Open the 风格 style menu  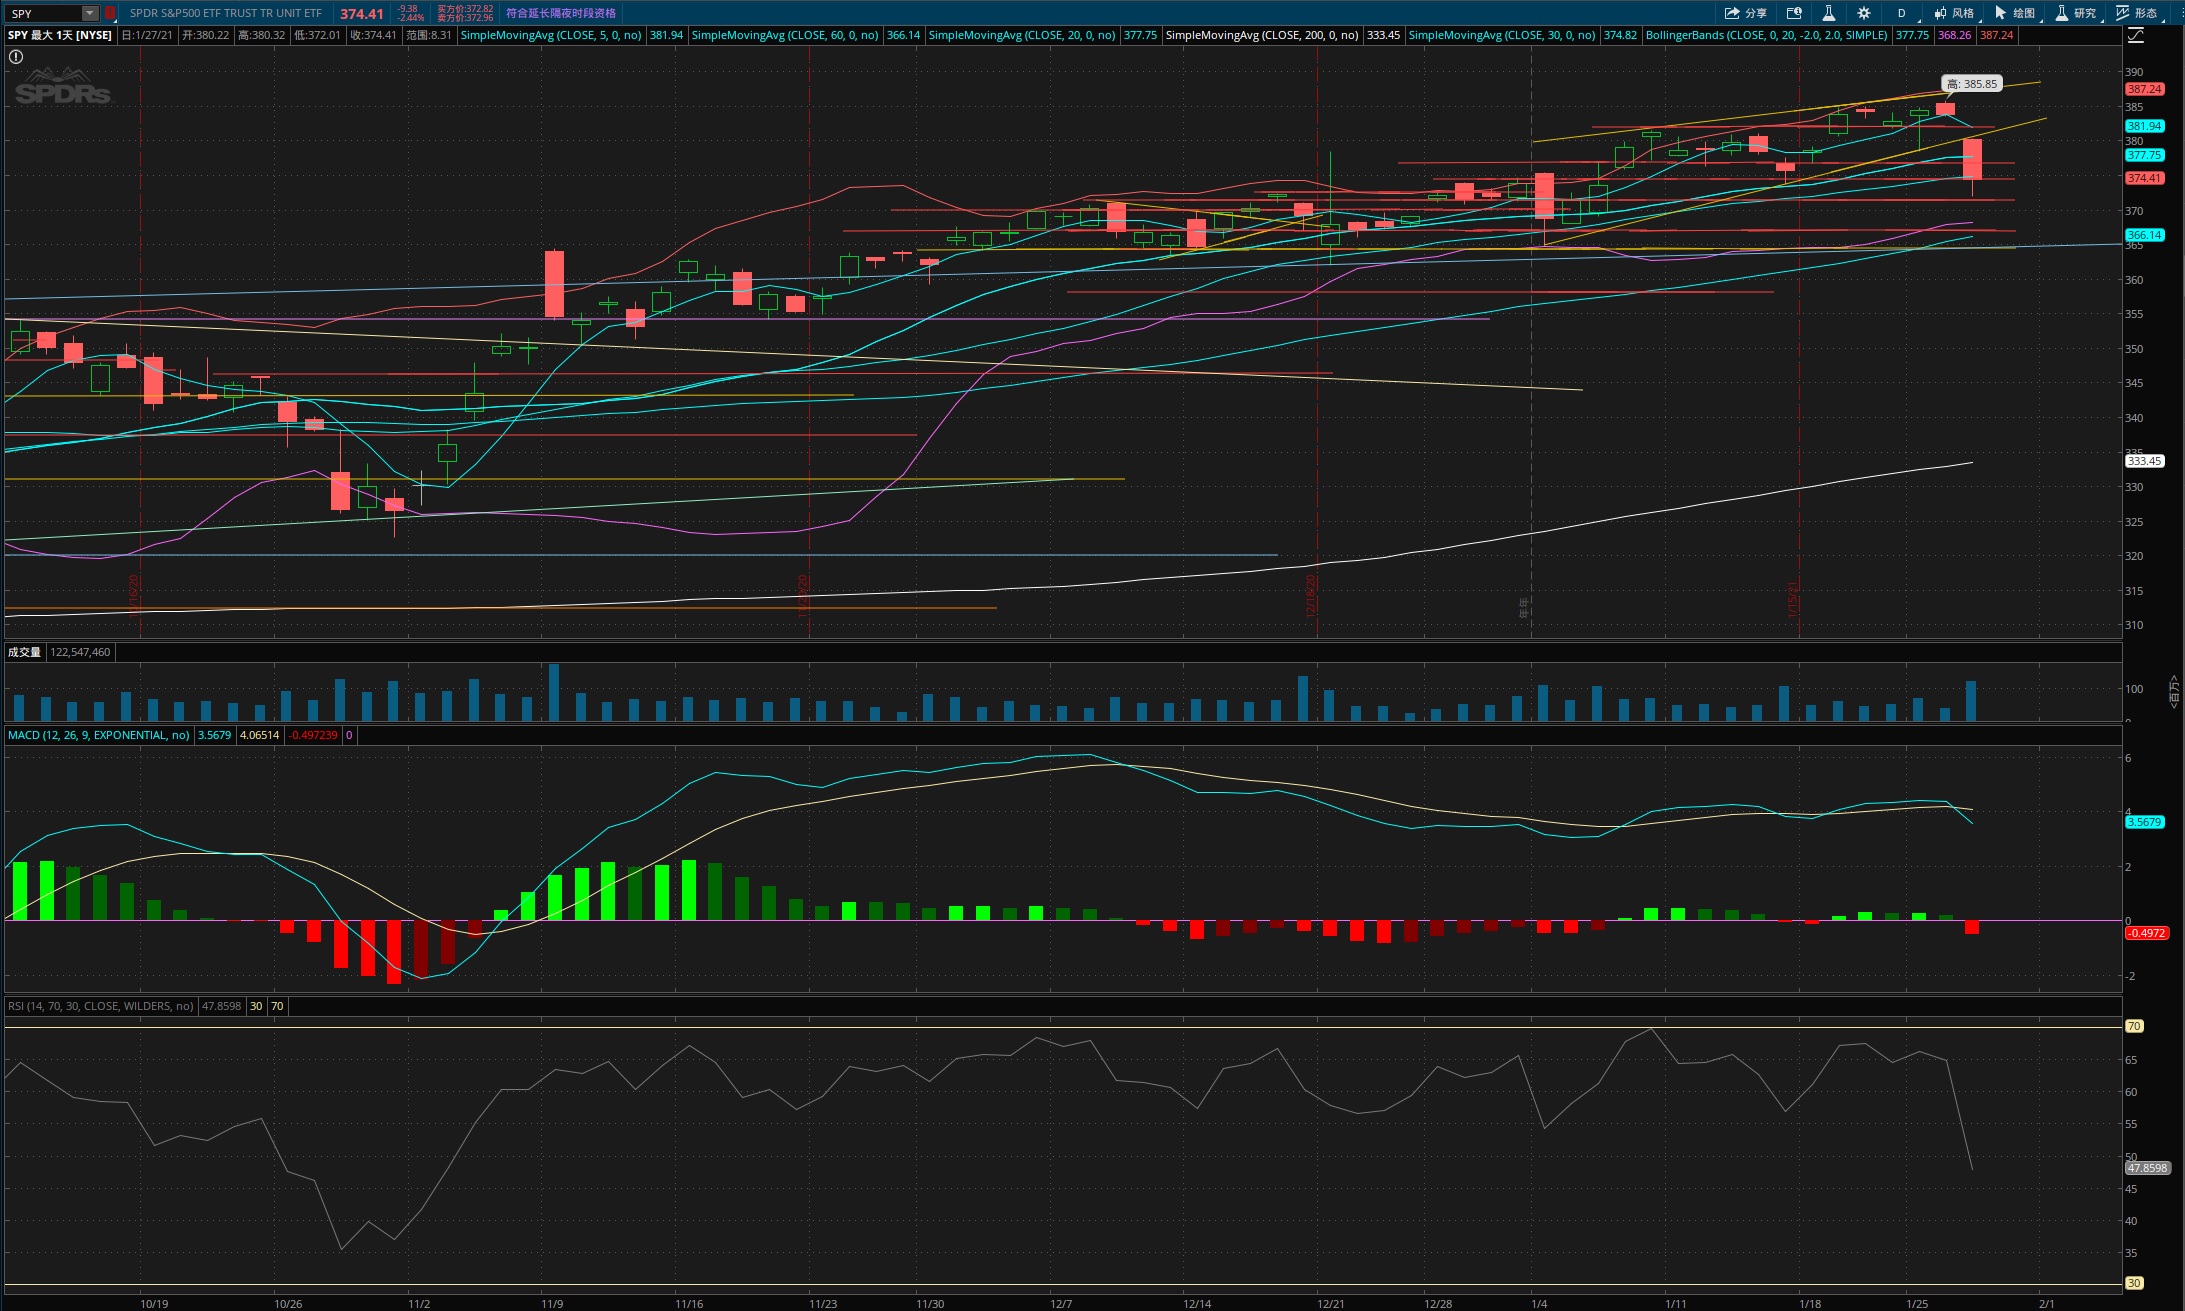1954,13
